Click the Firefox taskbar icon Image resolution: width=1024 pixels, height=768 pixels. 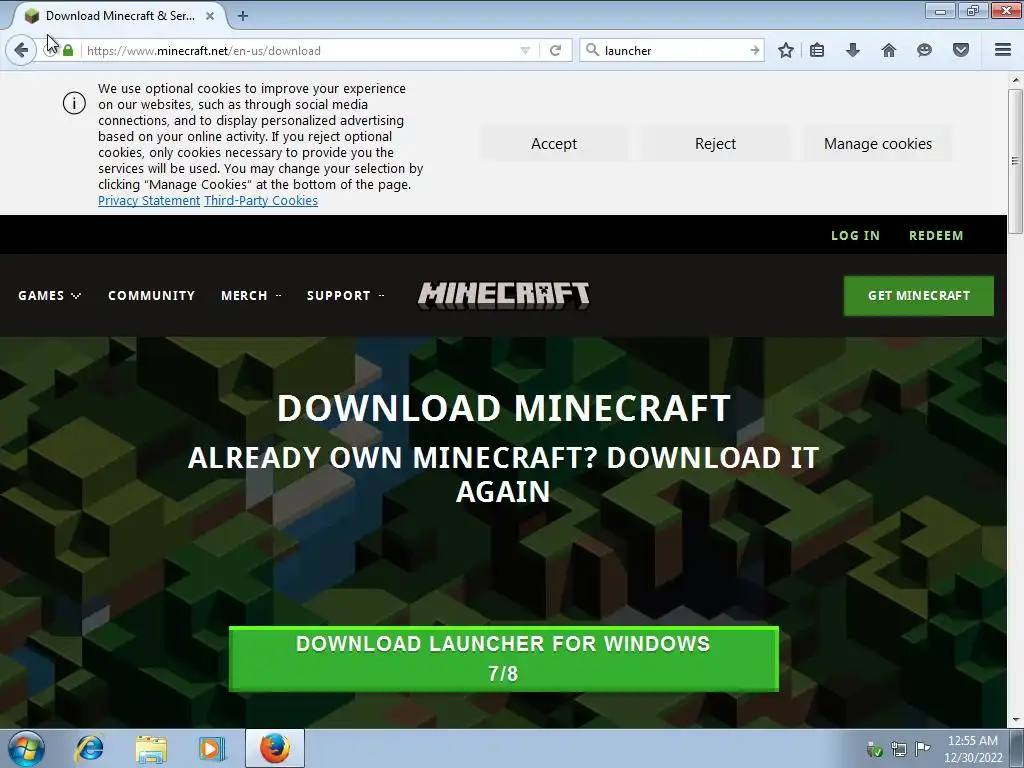[x=275, y=748]
